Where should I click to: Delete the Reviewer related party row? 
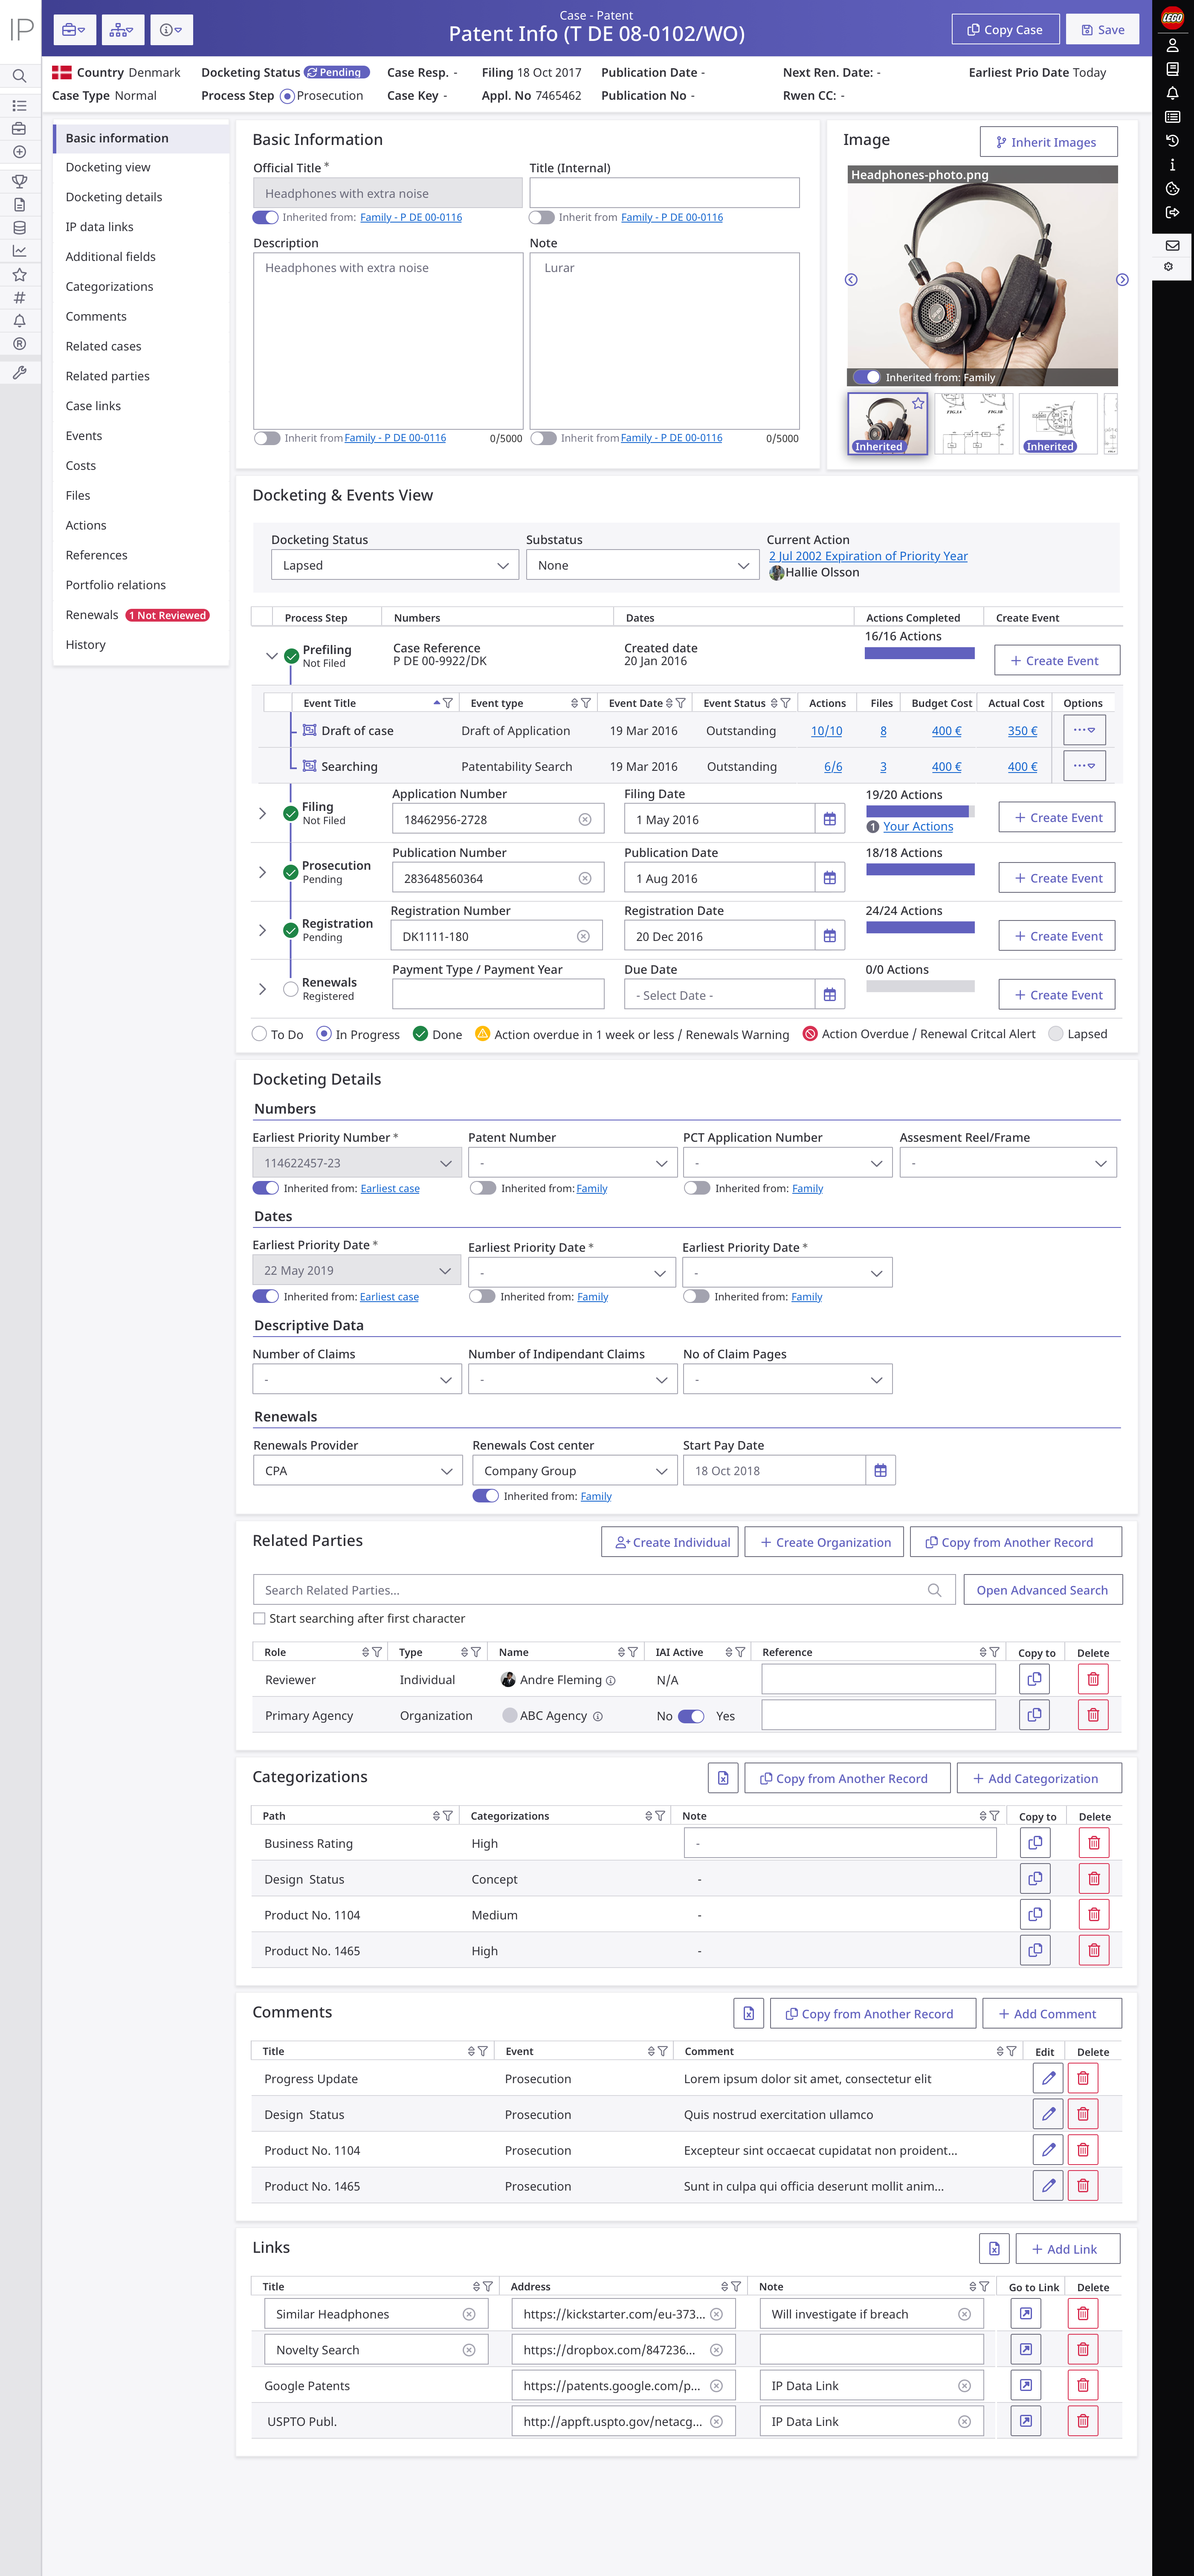point(1092,1679)
